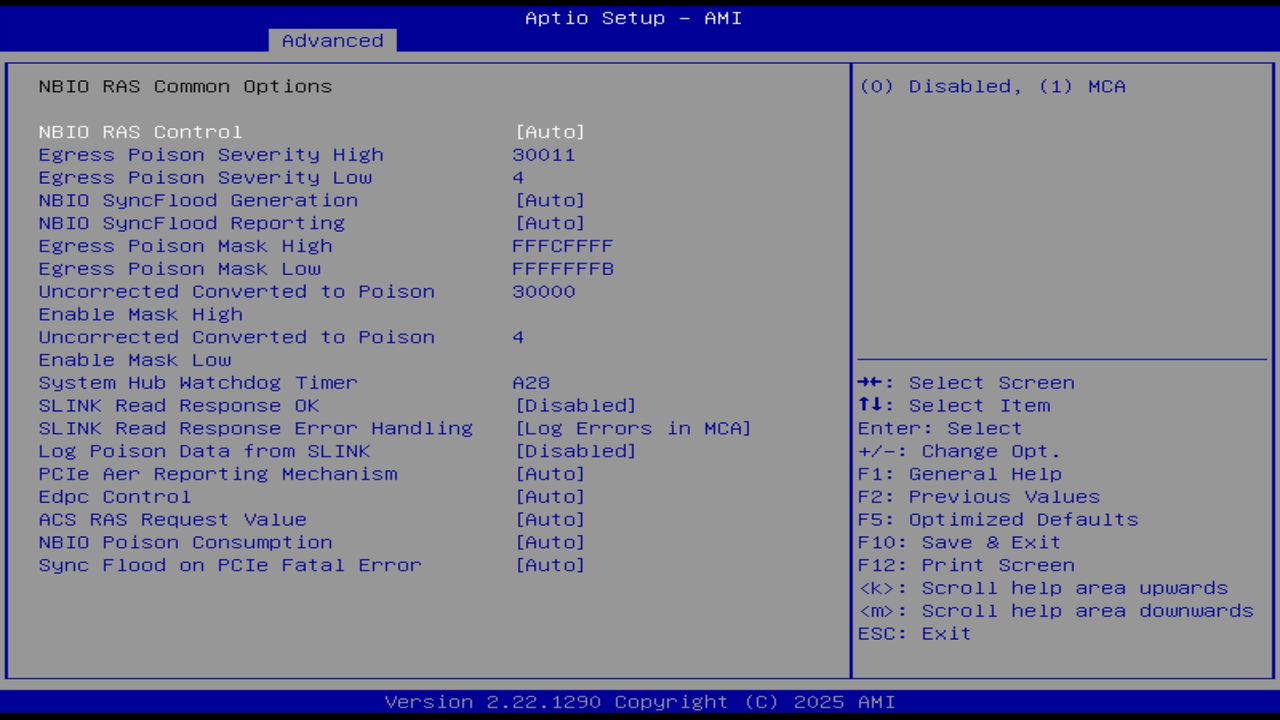Select Egress Poison Severity Low label
The width and height of the screenshot is (1280, 720).
[x=205, y=178]
